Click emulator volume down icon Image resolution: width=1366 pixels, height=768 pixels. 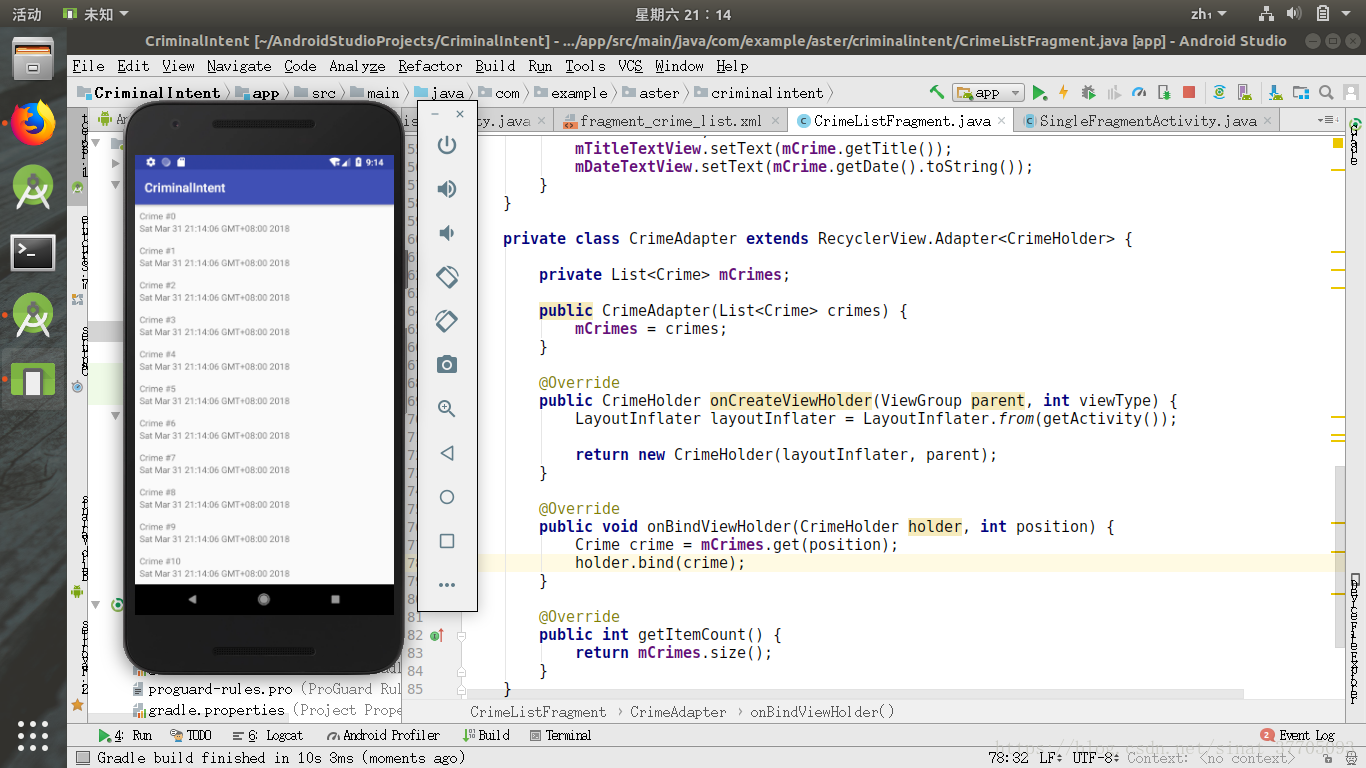pos(447,233)
